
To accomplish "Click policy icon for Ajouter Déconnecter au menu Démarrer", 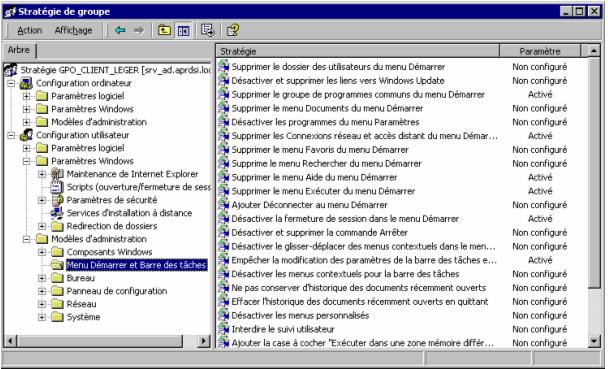I will (223, 205).
